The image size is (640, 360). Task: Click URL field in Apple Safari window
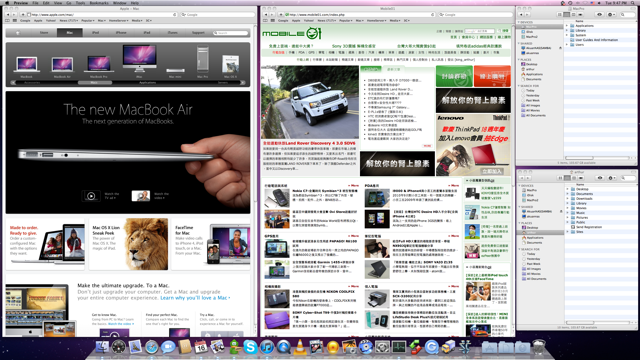pyautogui.click(x=102, y=14)
